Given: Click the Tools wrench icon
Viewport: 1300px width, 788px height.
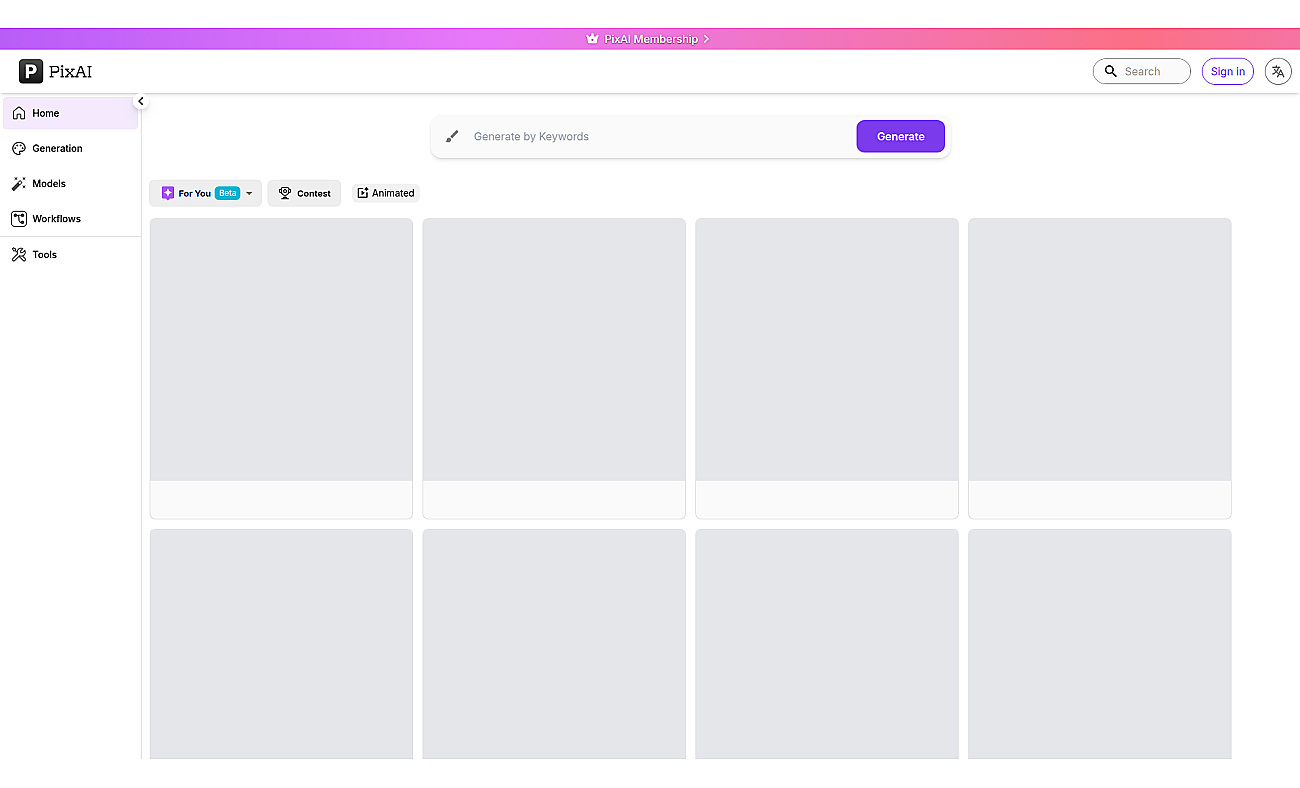Looking at the screenshot, I should tap(19, 254).
